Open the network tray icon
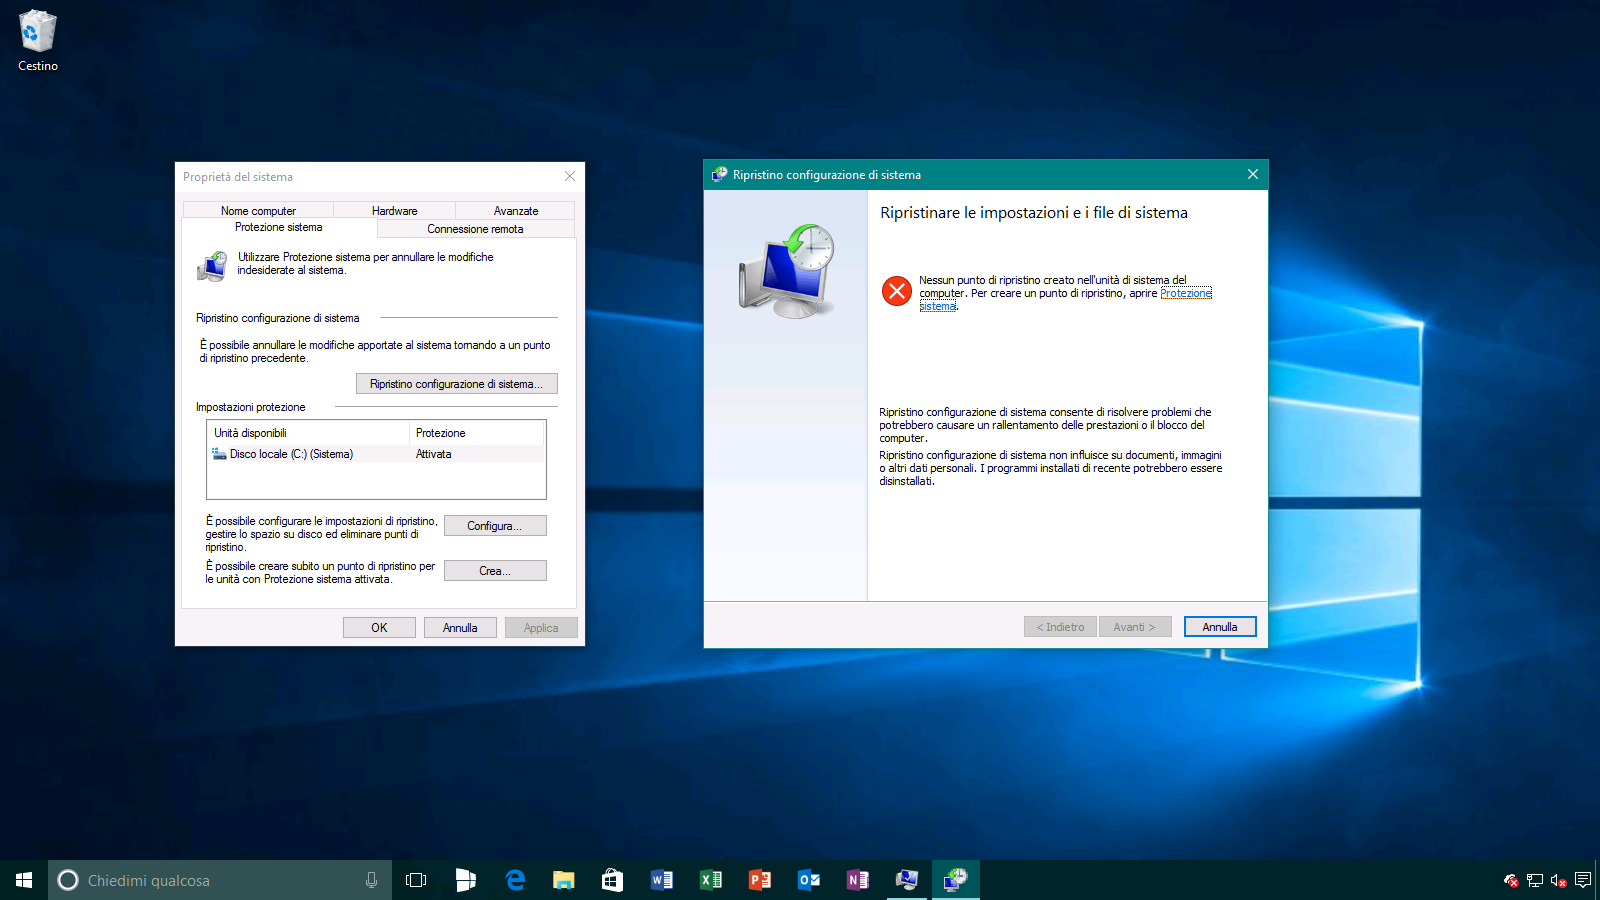This screenshot has height=900, width=1600. 1534,881
